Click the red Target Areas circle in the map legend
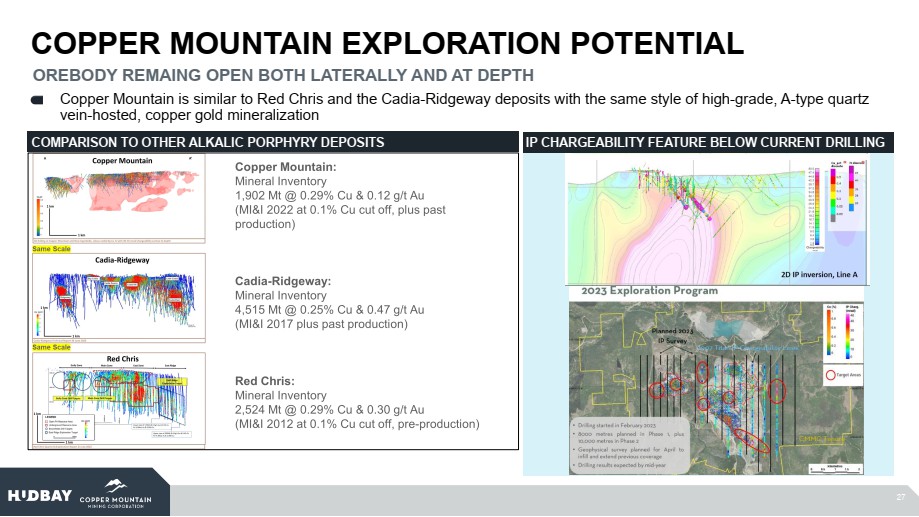The height and width of the screenshot is (517, 919). 828,377
